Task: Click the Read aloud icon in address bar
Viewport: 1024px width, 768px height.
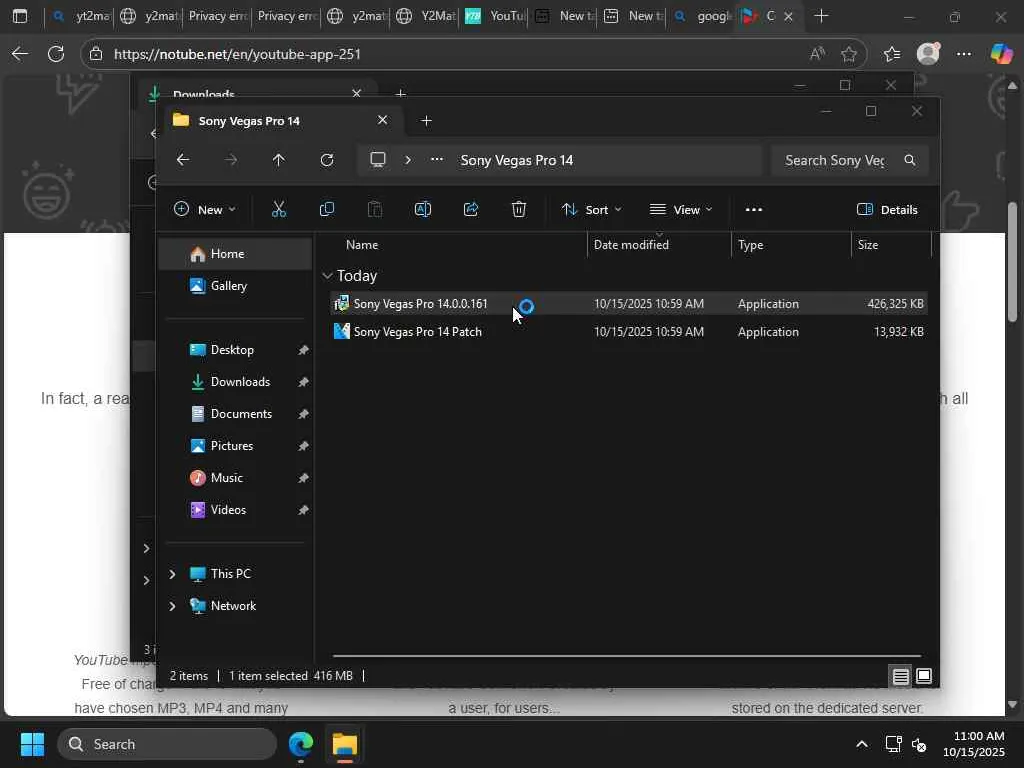Action: [817, 54]
